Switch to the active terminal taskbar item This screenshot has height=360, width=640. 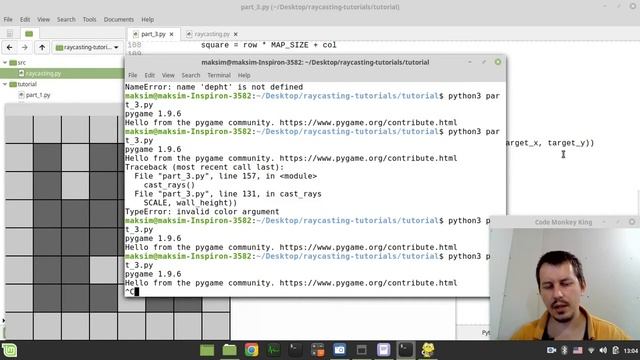406,350
